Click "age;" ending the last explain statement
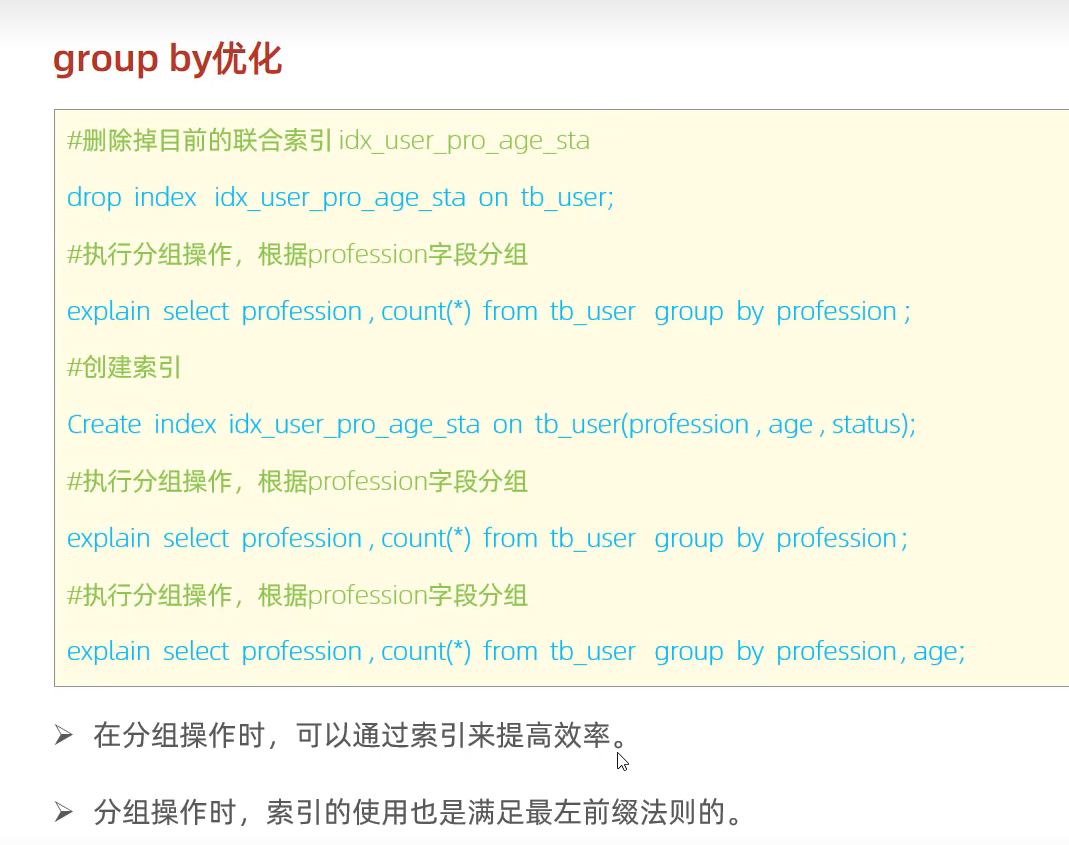The width and height of the screenshot is (1069, 845). [x=939, y=651]
